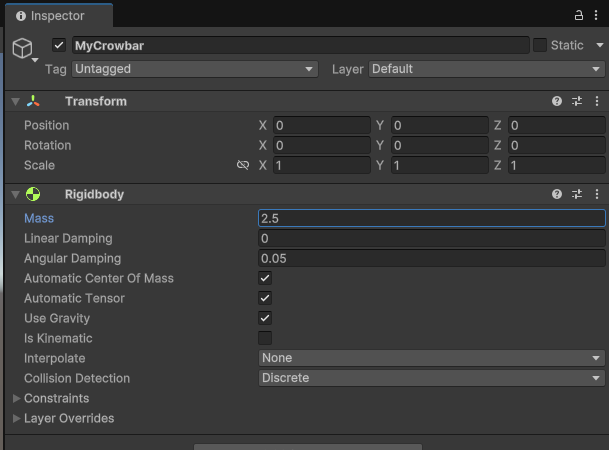Open the Interpolate dropdown set to None

tap(432, 358)
